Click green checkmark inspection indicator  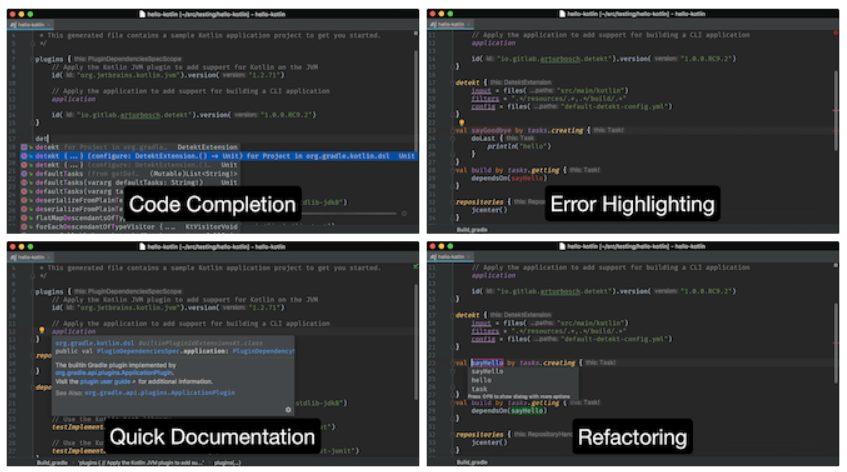[x=415, y=266]
